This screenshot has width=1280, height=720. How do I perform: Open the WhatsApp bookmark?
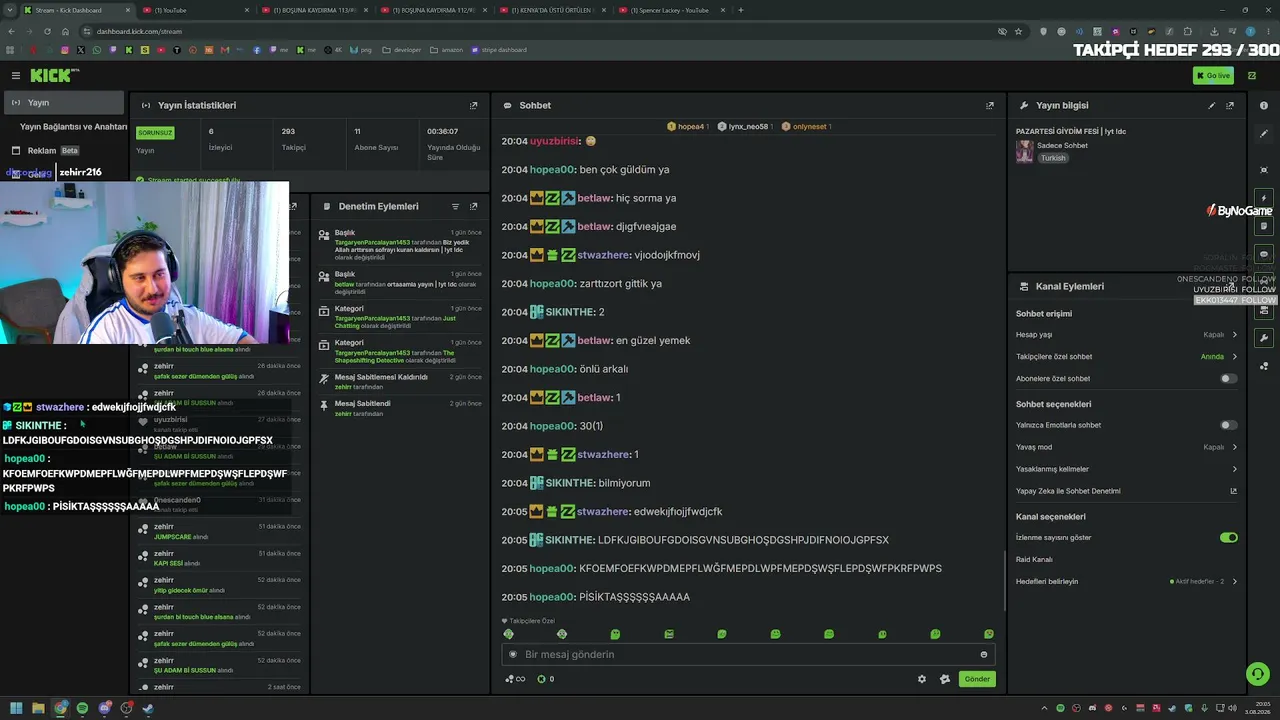(x=97, y=50)
